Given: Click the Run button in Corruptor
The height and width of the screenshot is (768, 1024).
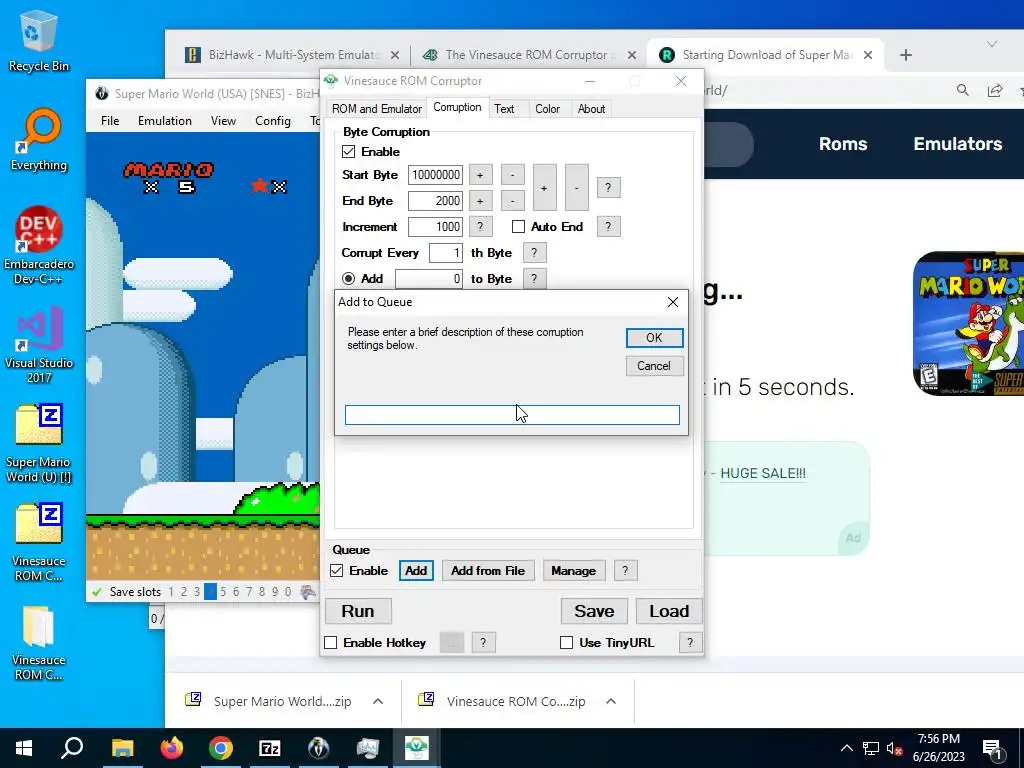Looking at the screenshot, I should (358, 611).
